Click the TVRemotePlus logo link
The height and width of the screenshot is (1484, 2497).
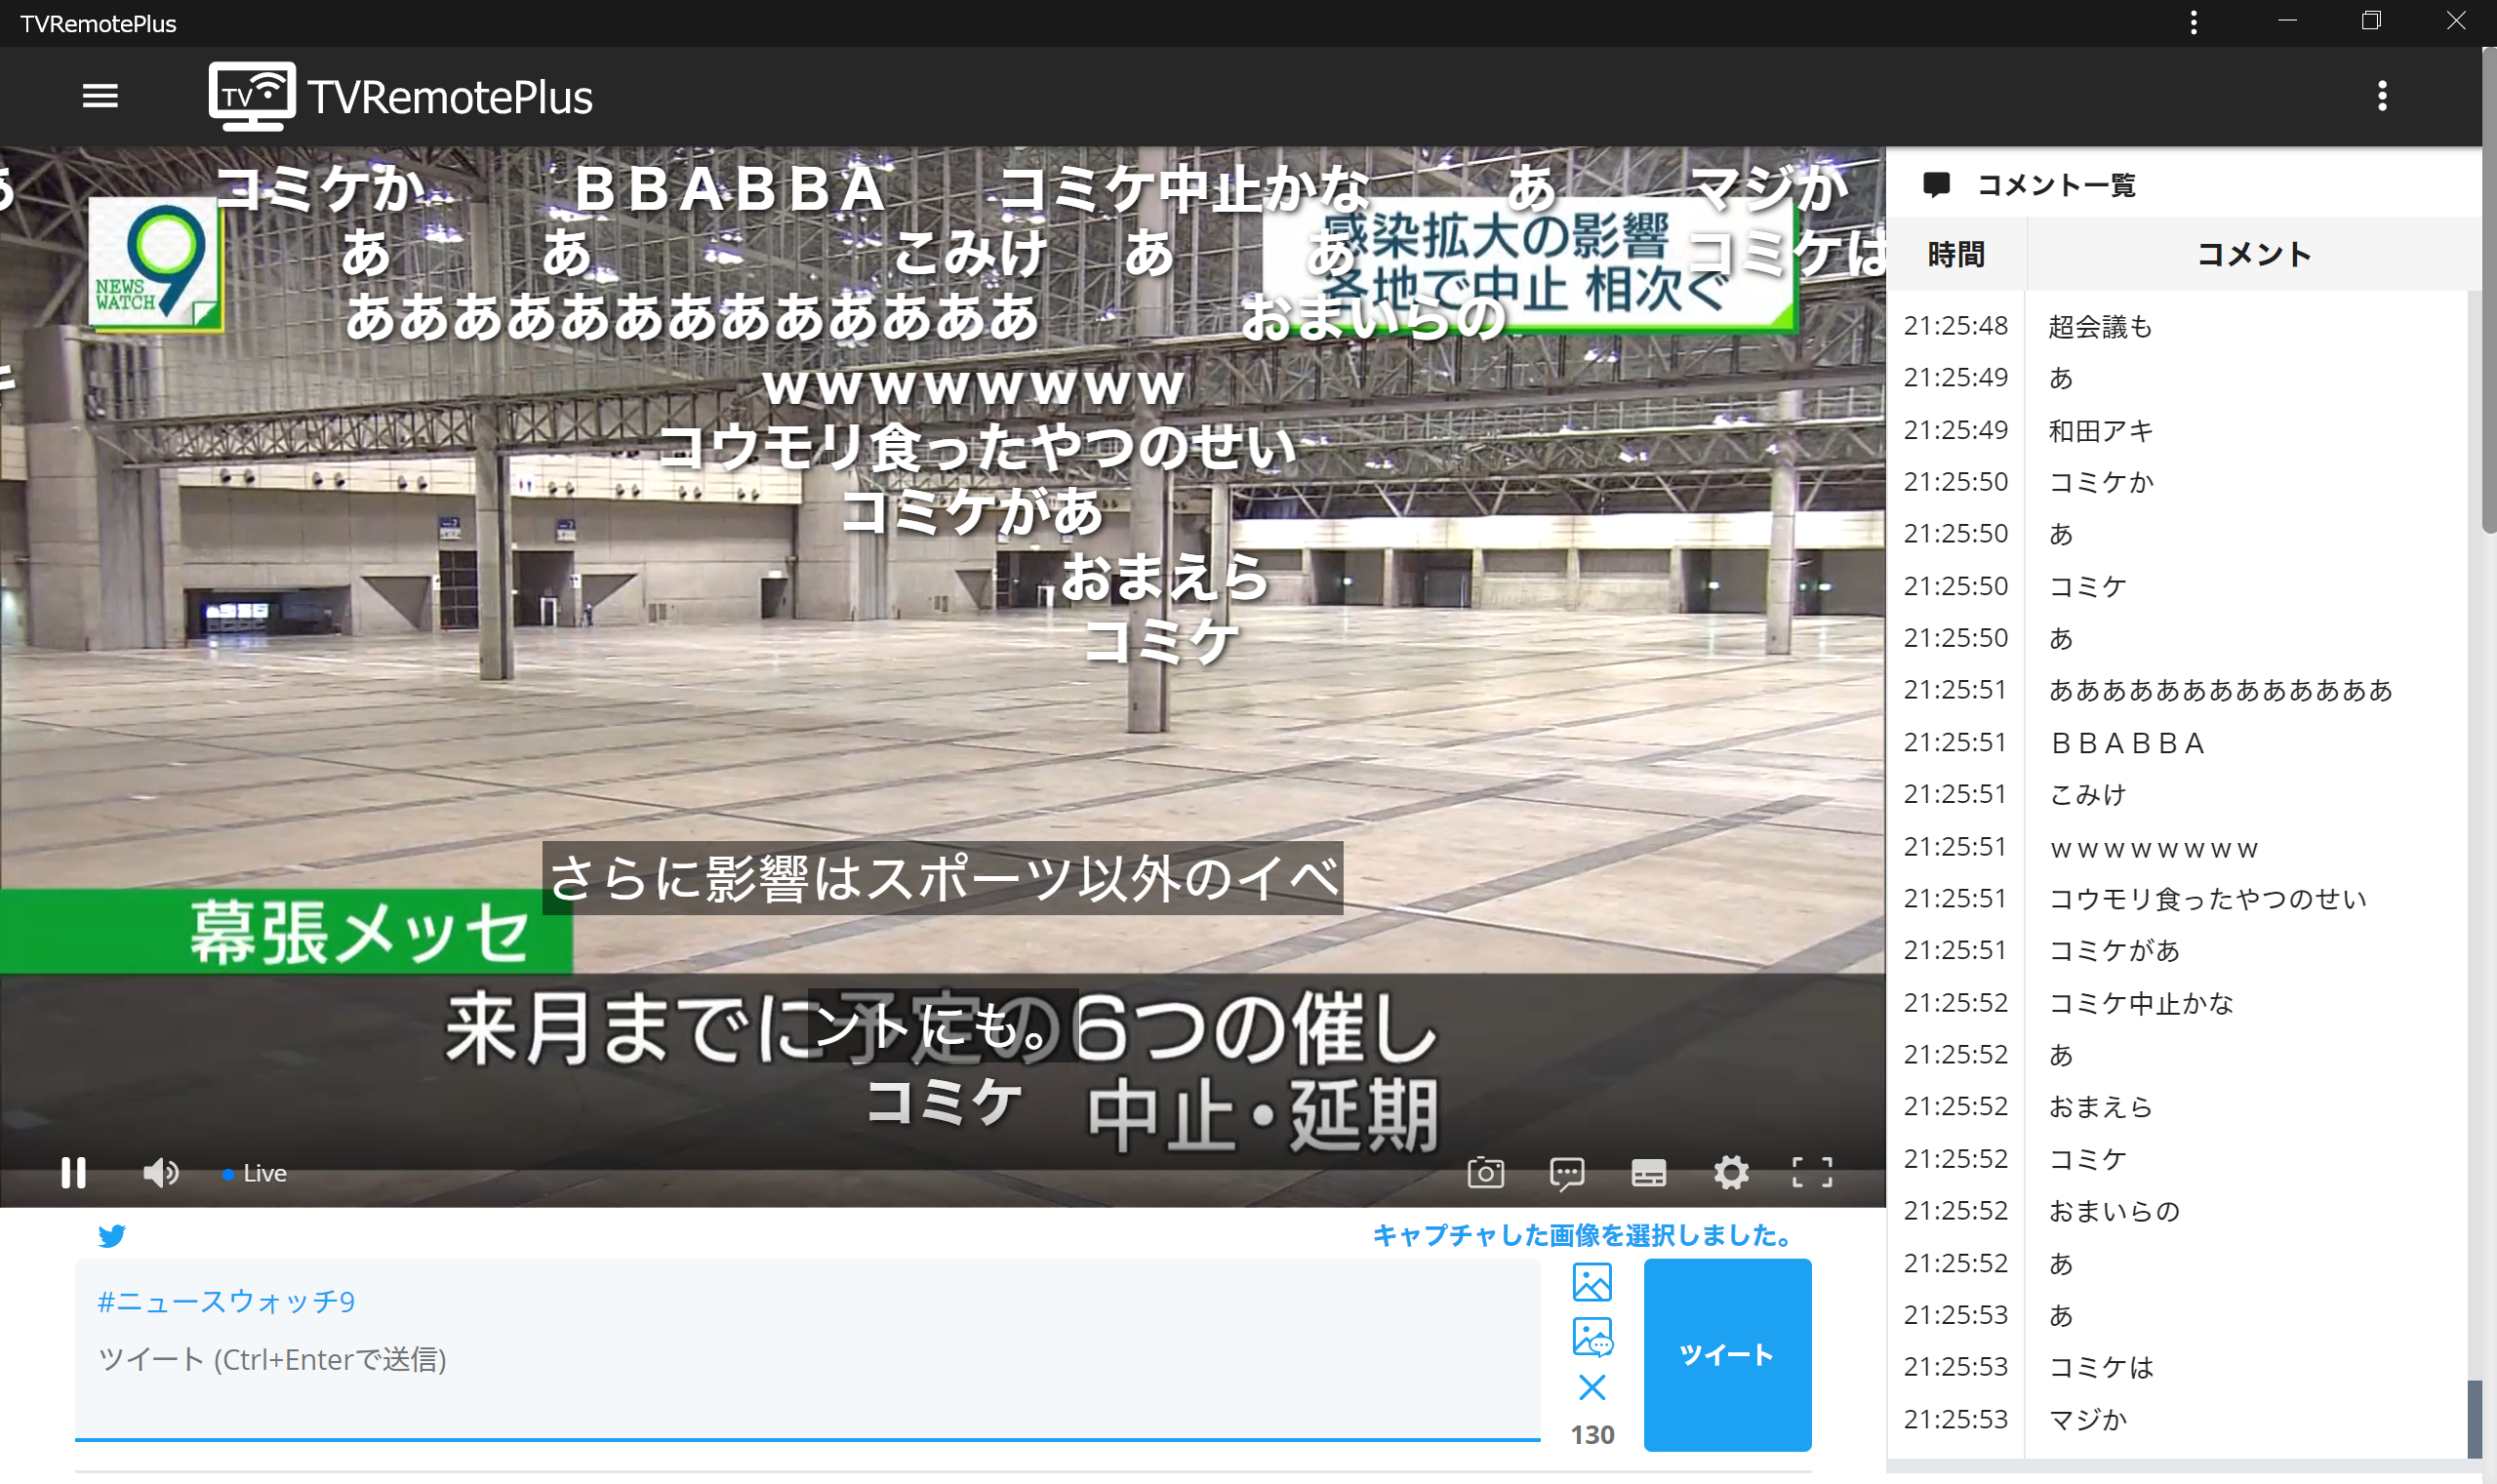[x=400, y=96]
